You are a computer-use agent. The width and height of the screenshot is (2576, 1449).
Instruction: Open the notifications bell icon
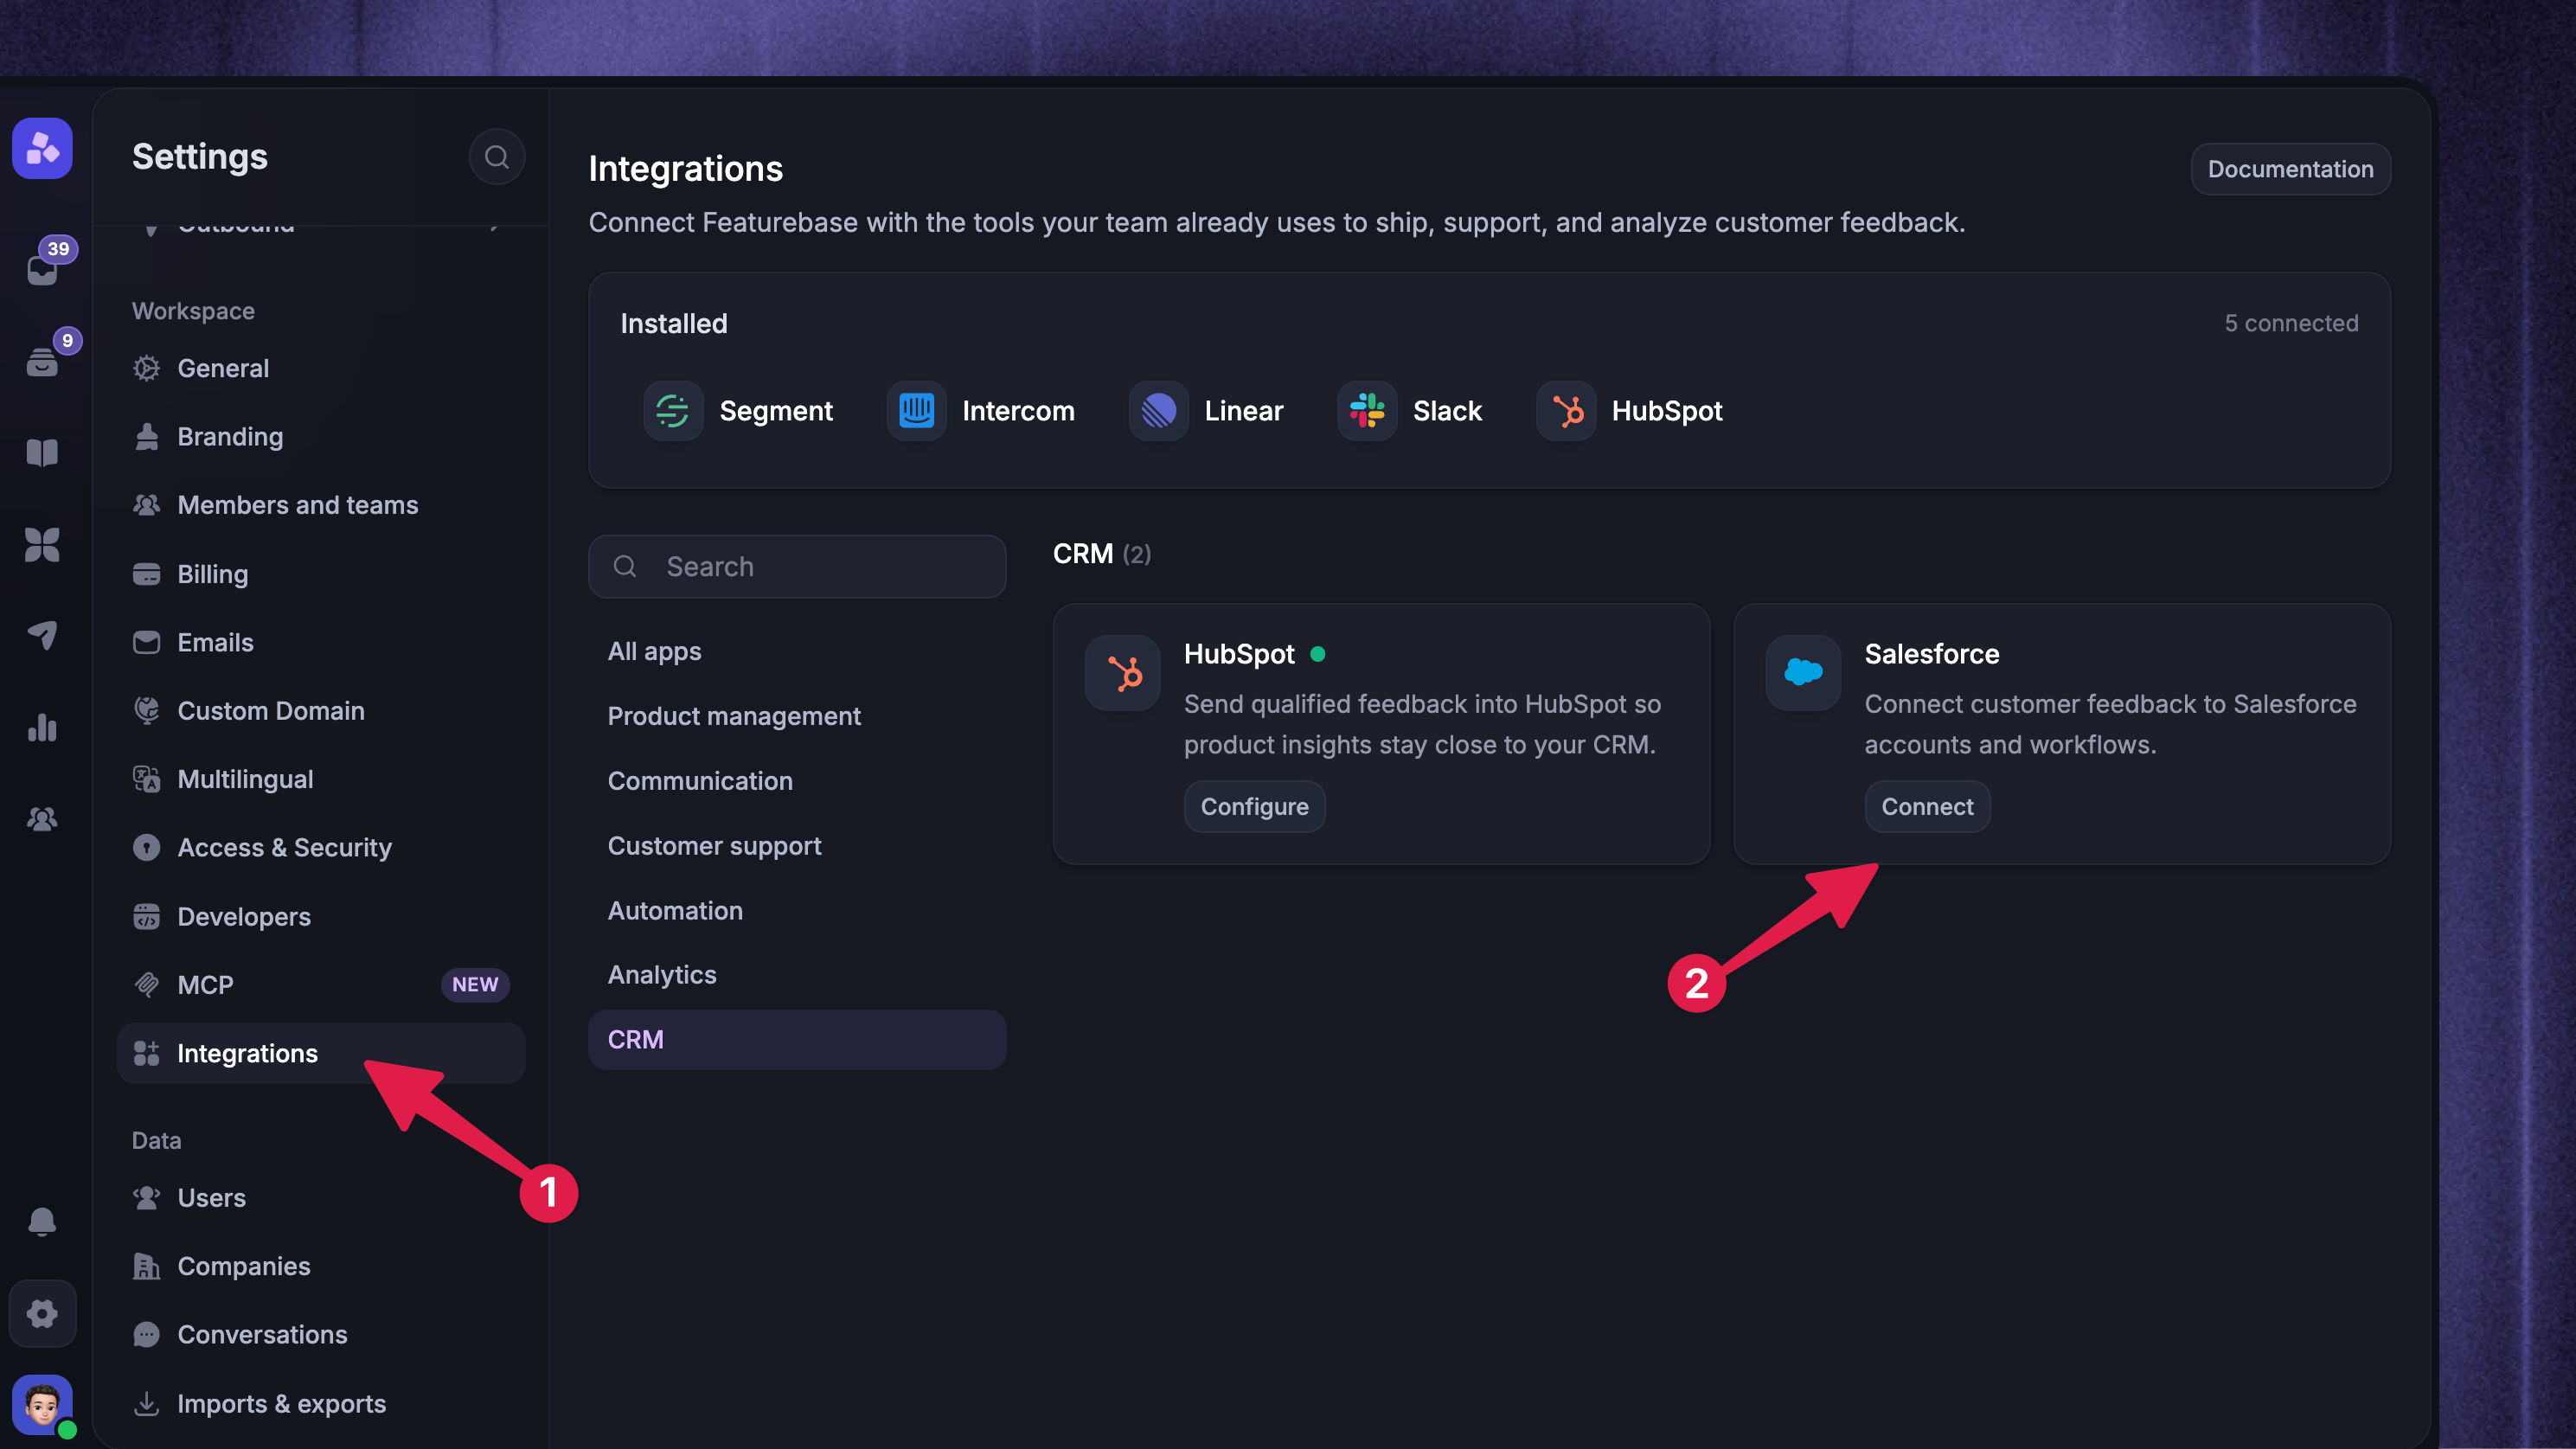click(x=42, y=1221)
